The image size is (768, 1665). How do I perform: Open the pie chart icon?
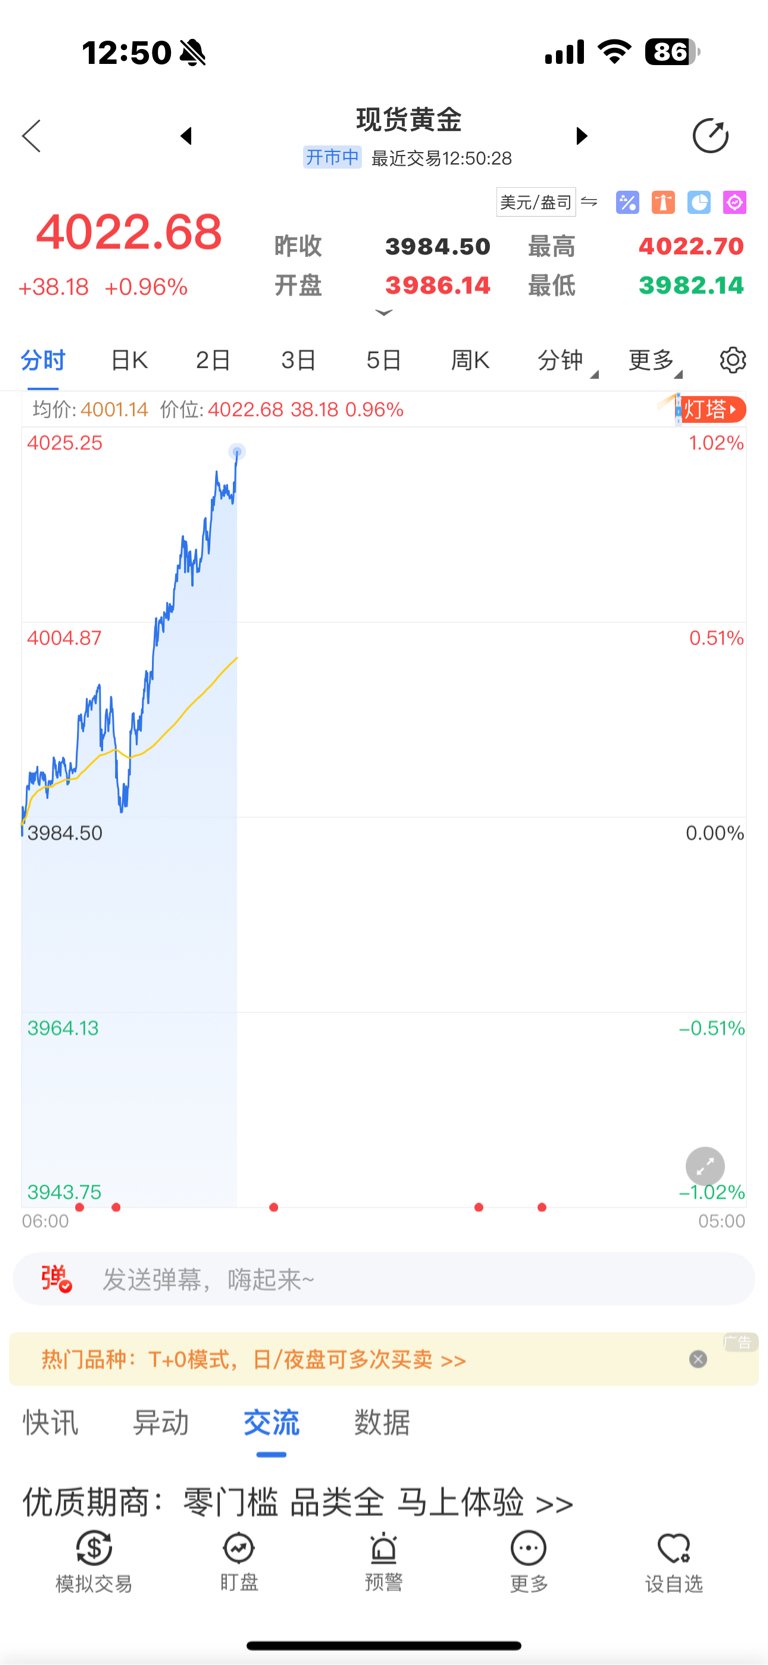tap(699, 203)
